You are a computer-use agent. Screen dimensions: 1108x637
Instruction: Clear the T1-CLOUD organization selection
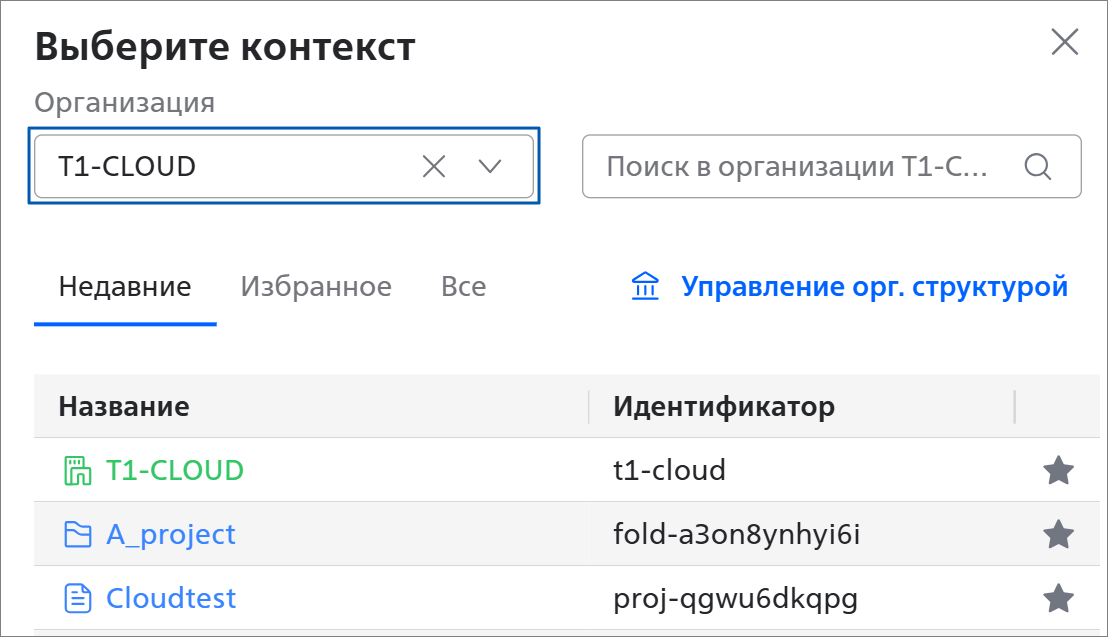pos(434,167)
